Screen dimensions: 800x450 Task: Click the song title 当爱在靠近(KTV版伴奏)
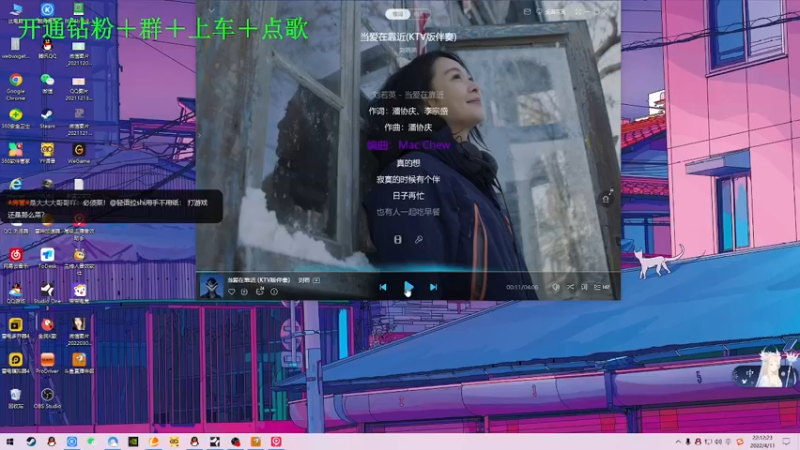(x=408, y=37)
